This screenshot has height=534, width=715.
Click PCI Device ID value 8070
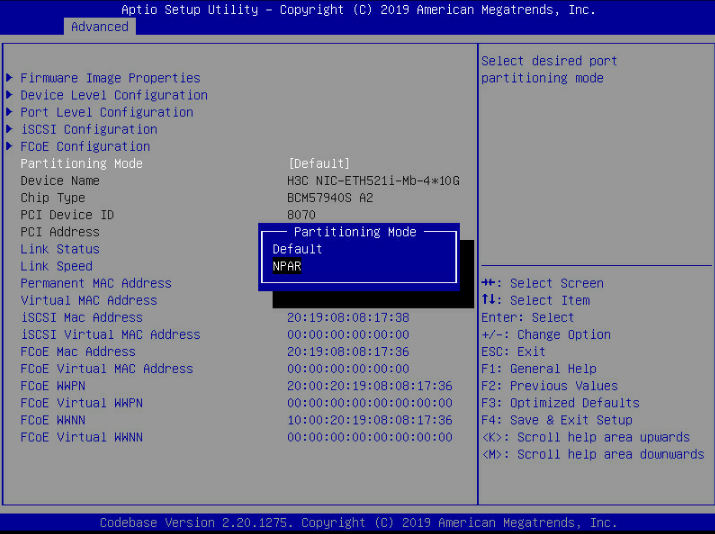coord(301,215)
